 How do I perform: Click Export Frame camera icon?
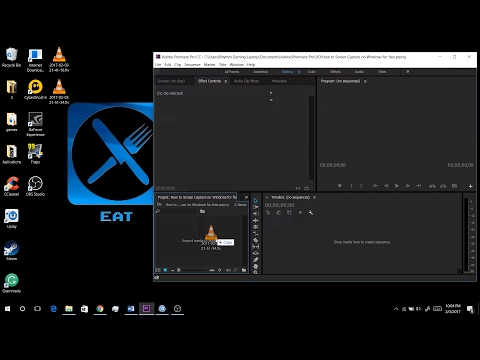(x=454, y=186)
